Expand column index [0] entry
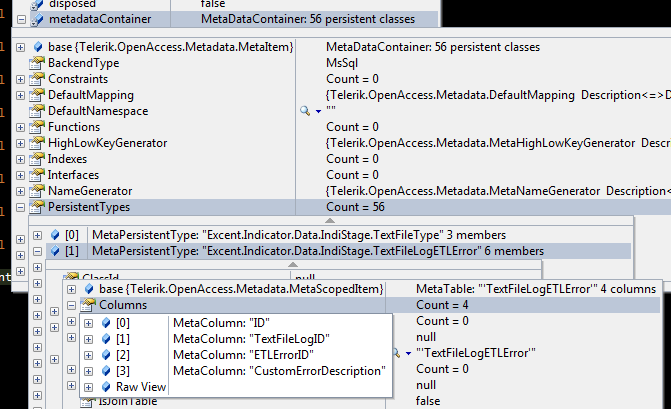 [89, 323]
